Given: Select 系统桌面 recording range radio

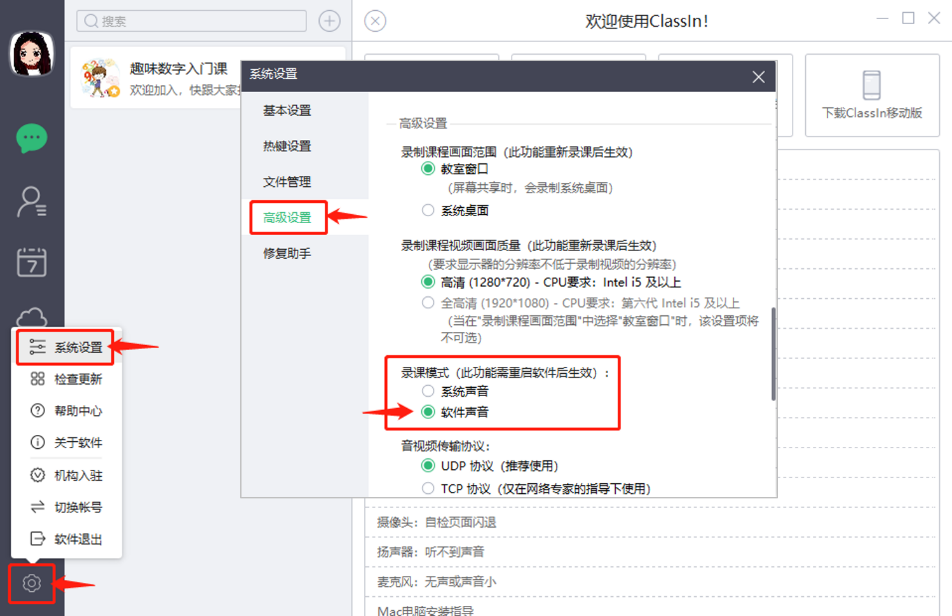Looking at the screenshot, I should click(428, 210).
